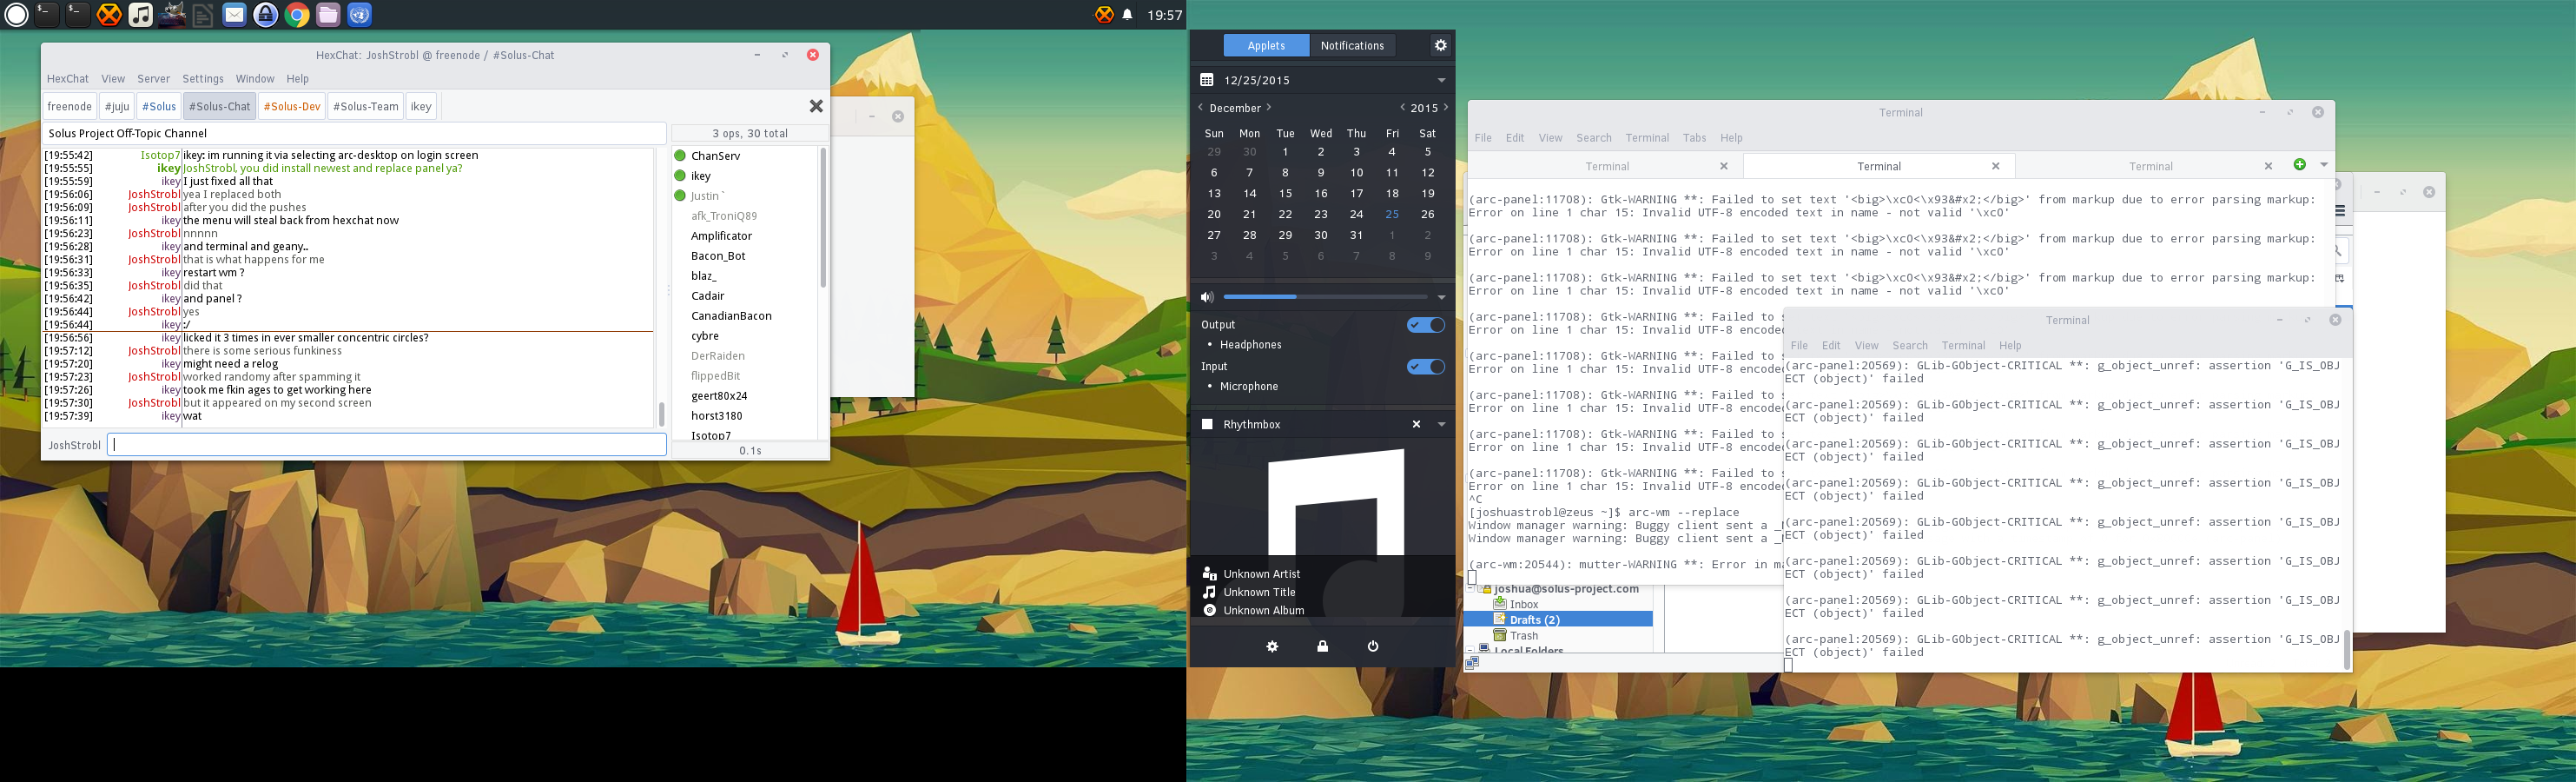Switch to the #Solus-Dev channel tab

click(x=292, y=106)
